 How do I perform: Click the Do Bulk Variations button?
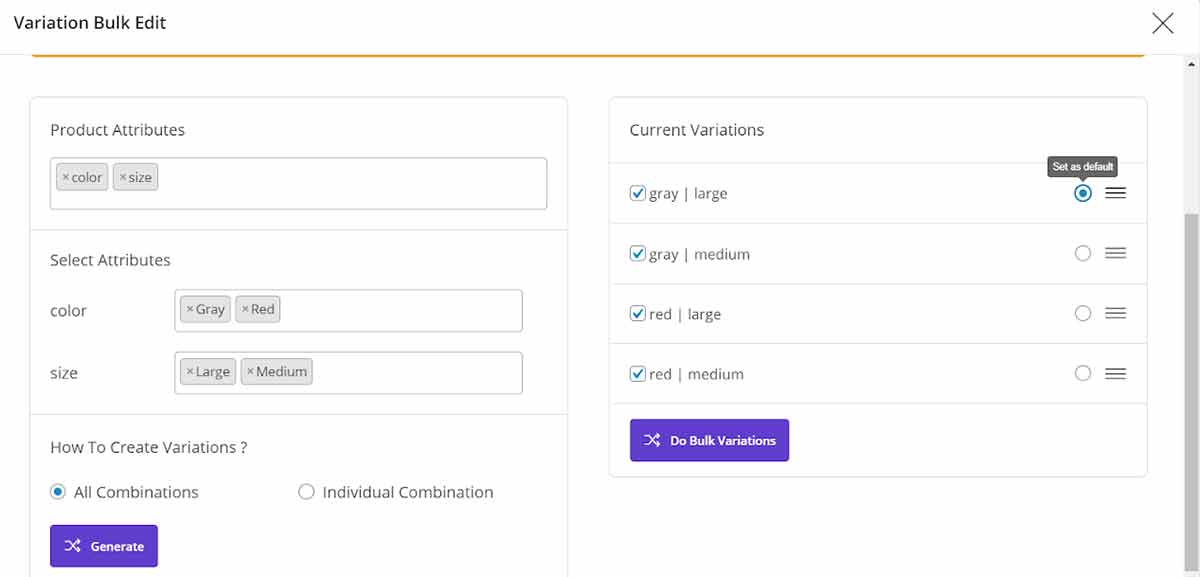coord(709,440)
